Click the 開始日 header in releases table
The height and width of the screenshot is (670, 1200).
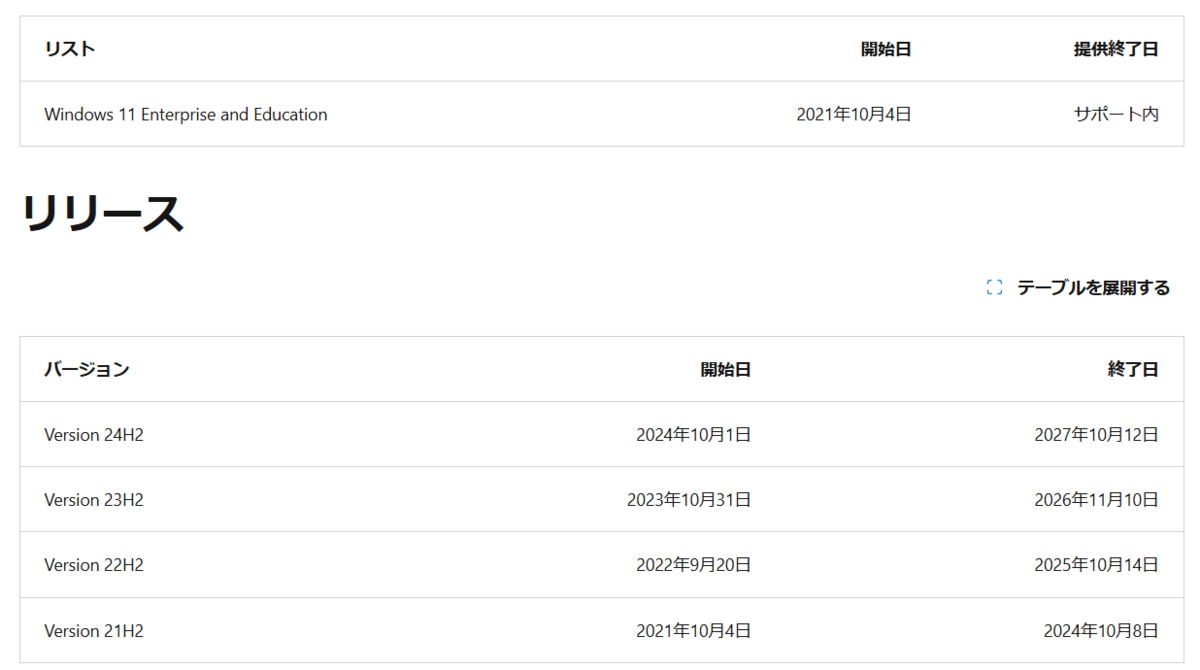click(726, 369)
